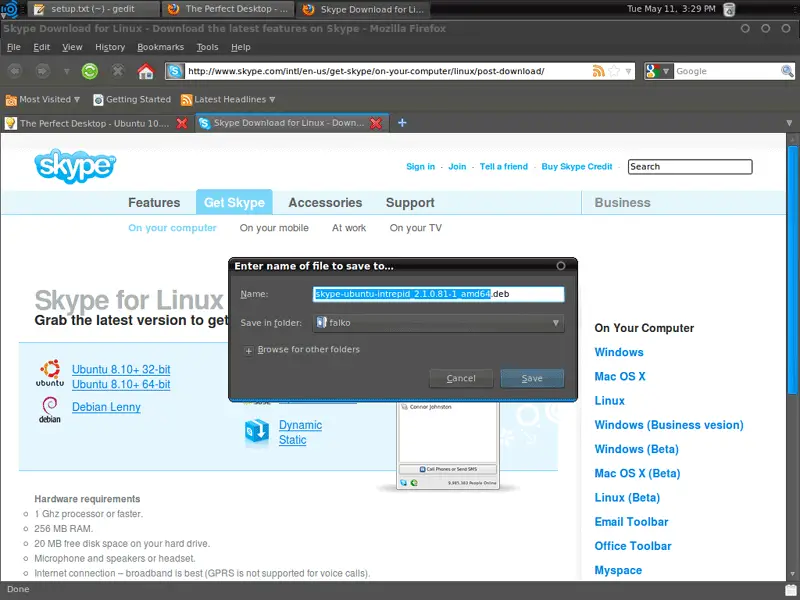The width and height of the screenshot is (800, 600).
Task: Click the Firefox Forward arrow button
Action: tap(43, 71)
